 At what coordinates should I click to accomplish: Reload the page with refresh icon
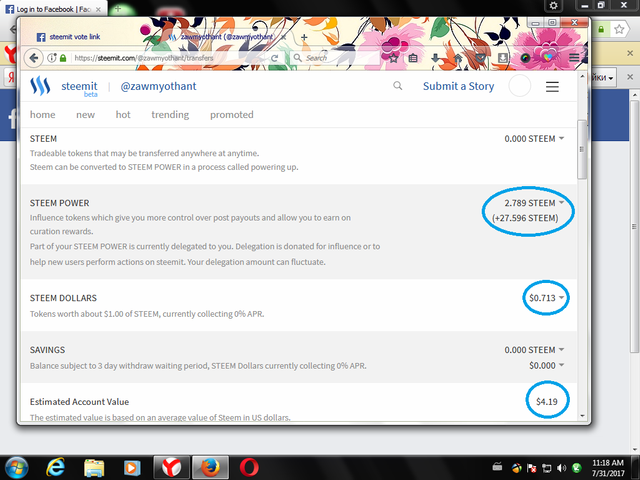(x=275, y=58)
